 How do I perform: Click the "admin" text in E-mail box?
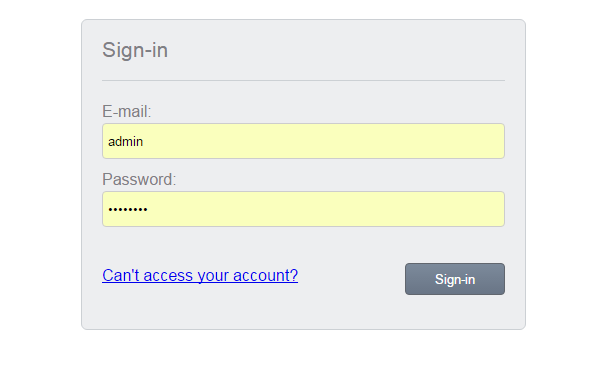(125, 141)
